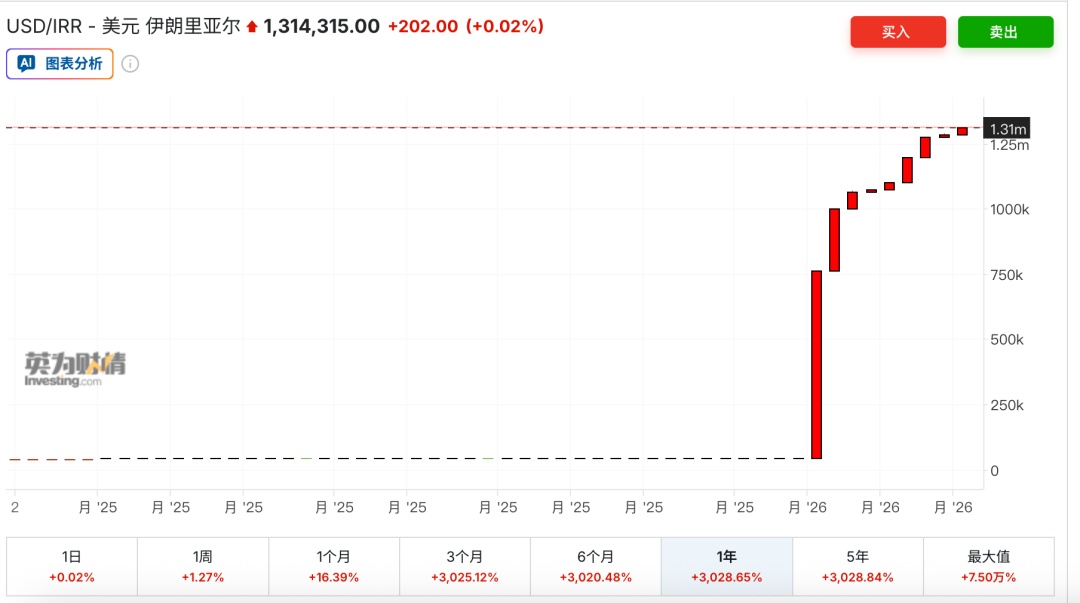This screenshot has height=603, width=1080.
Task: Select the 3个月 period tab
Action: [x=464, y=566]
